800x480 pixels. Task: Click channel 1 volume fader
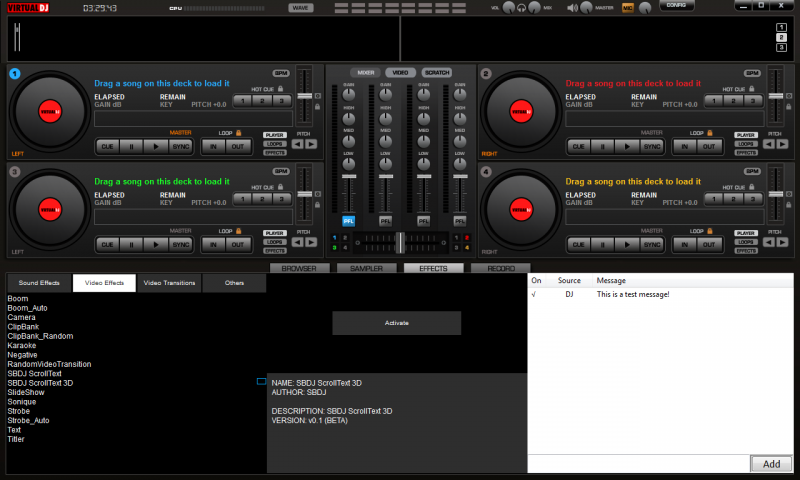(349, 176)
